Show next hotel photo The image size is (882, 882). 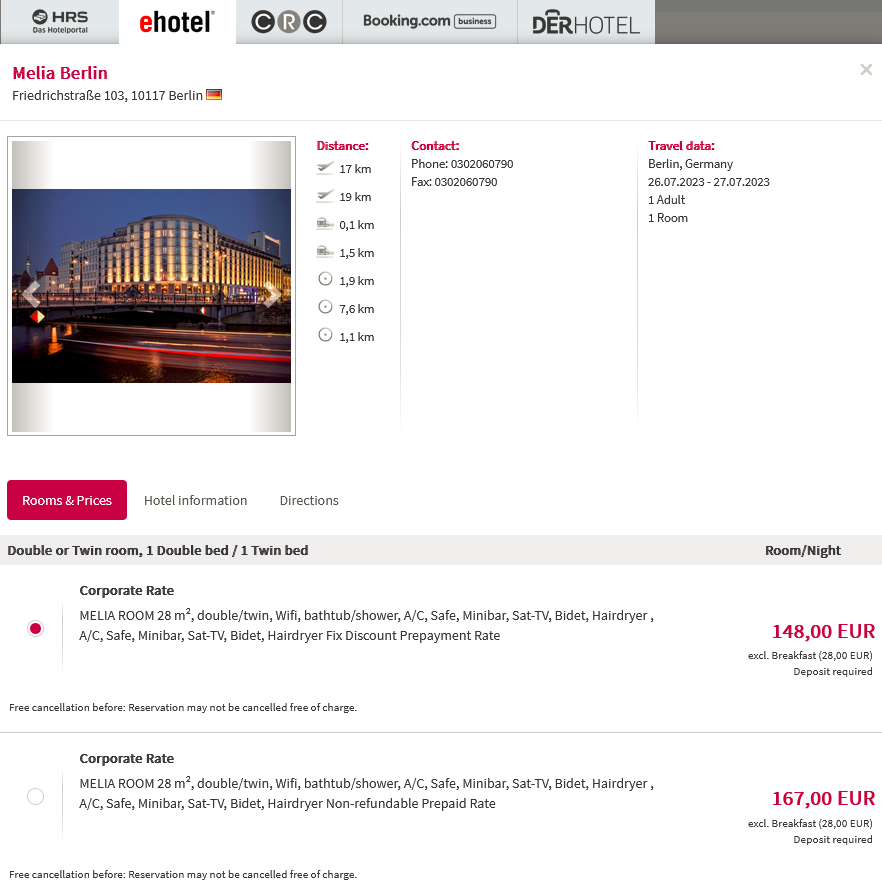[x=272, y=293]
